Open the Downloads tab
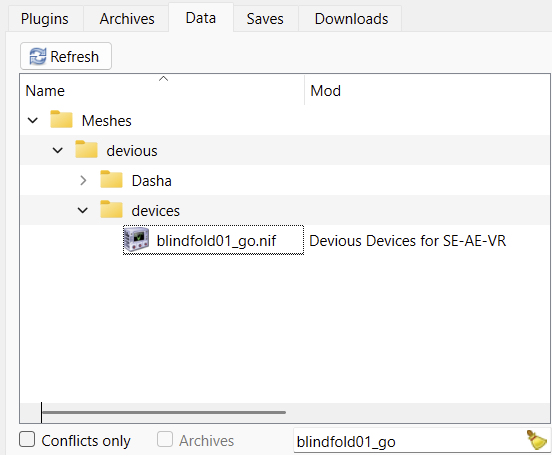Screen dimensions: 552x455 (351, 19)
